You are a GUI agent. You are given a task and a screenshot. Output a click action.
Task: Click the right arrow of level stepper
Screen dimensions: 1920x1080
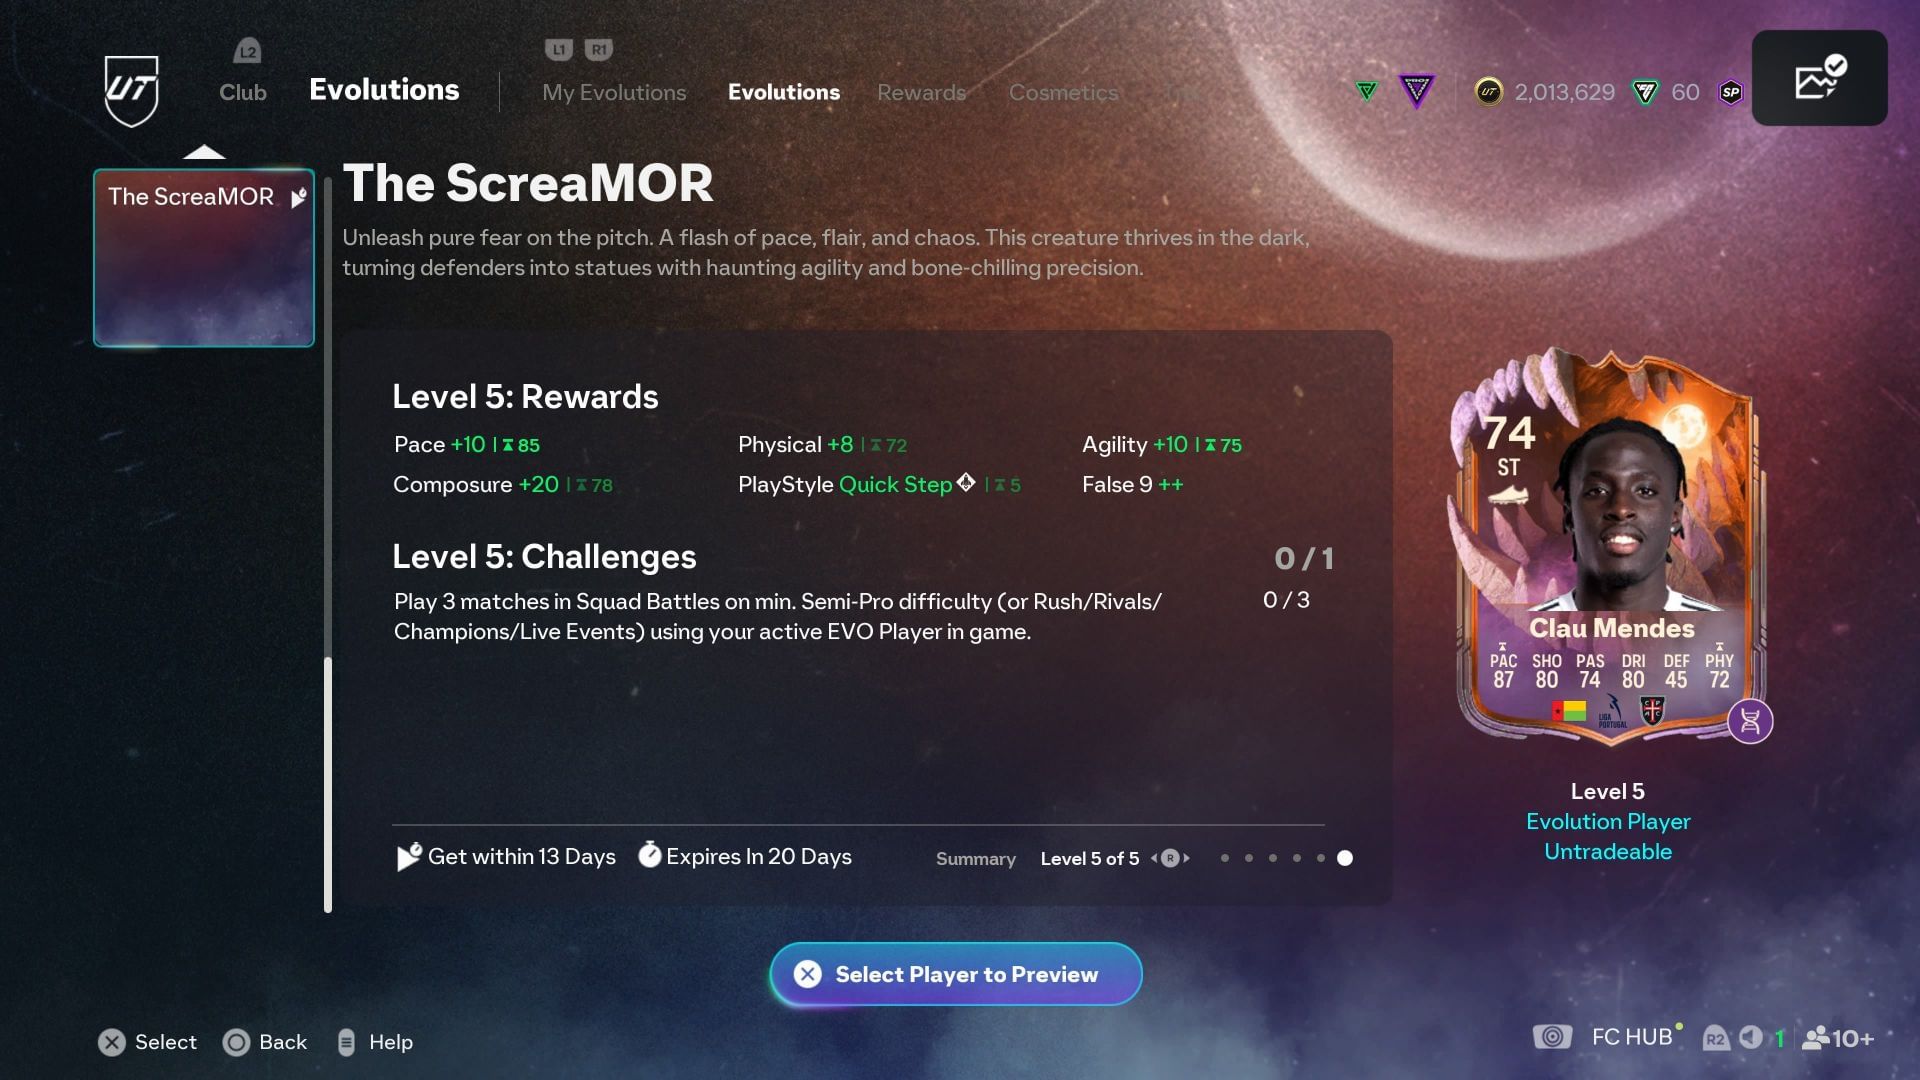click(1187, 858)
